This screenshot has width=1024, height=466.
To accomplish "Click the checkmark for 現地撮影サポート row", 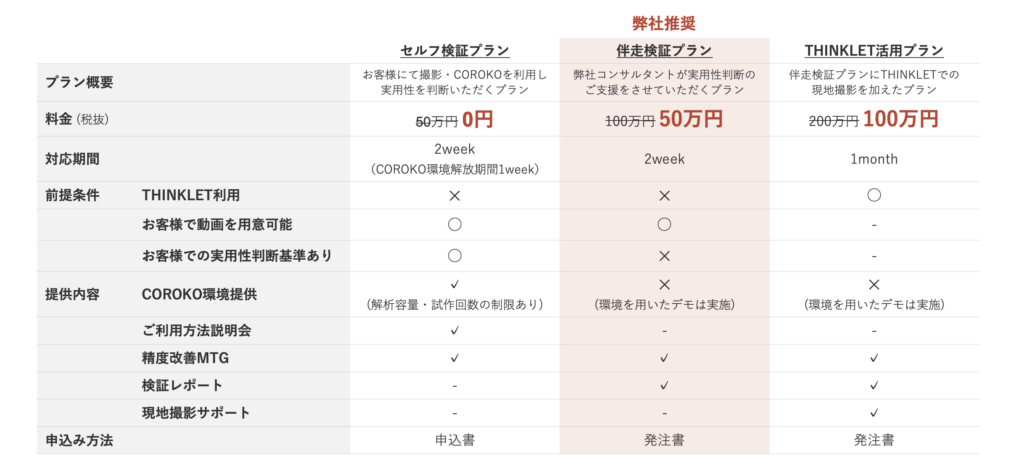I will pos(874,412).
